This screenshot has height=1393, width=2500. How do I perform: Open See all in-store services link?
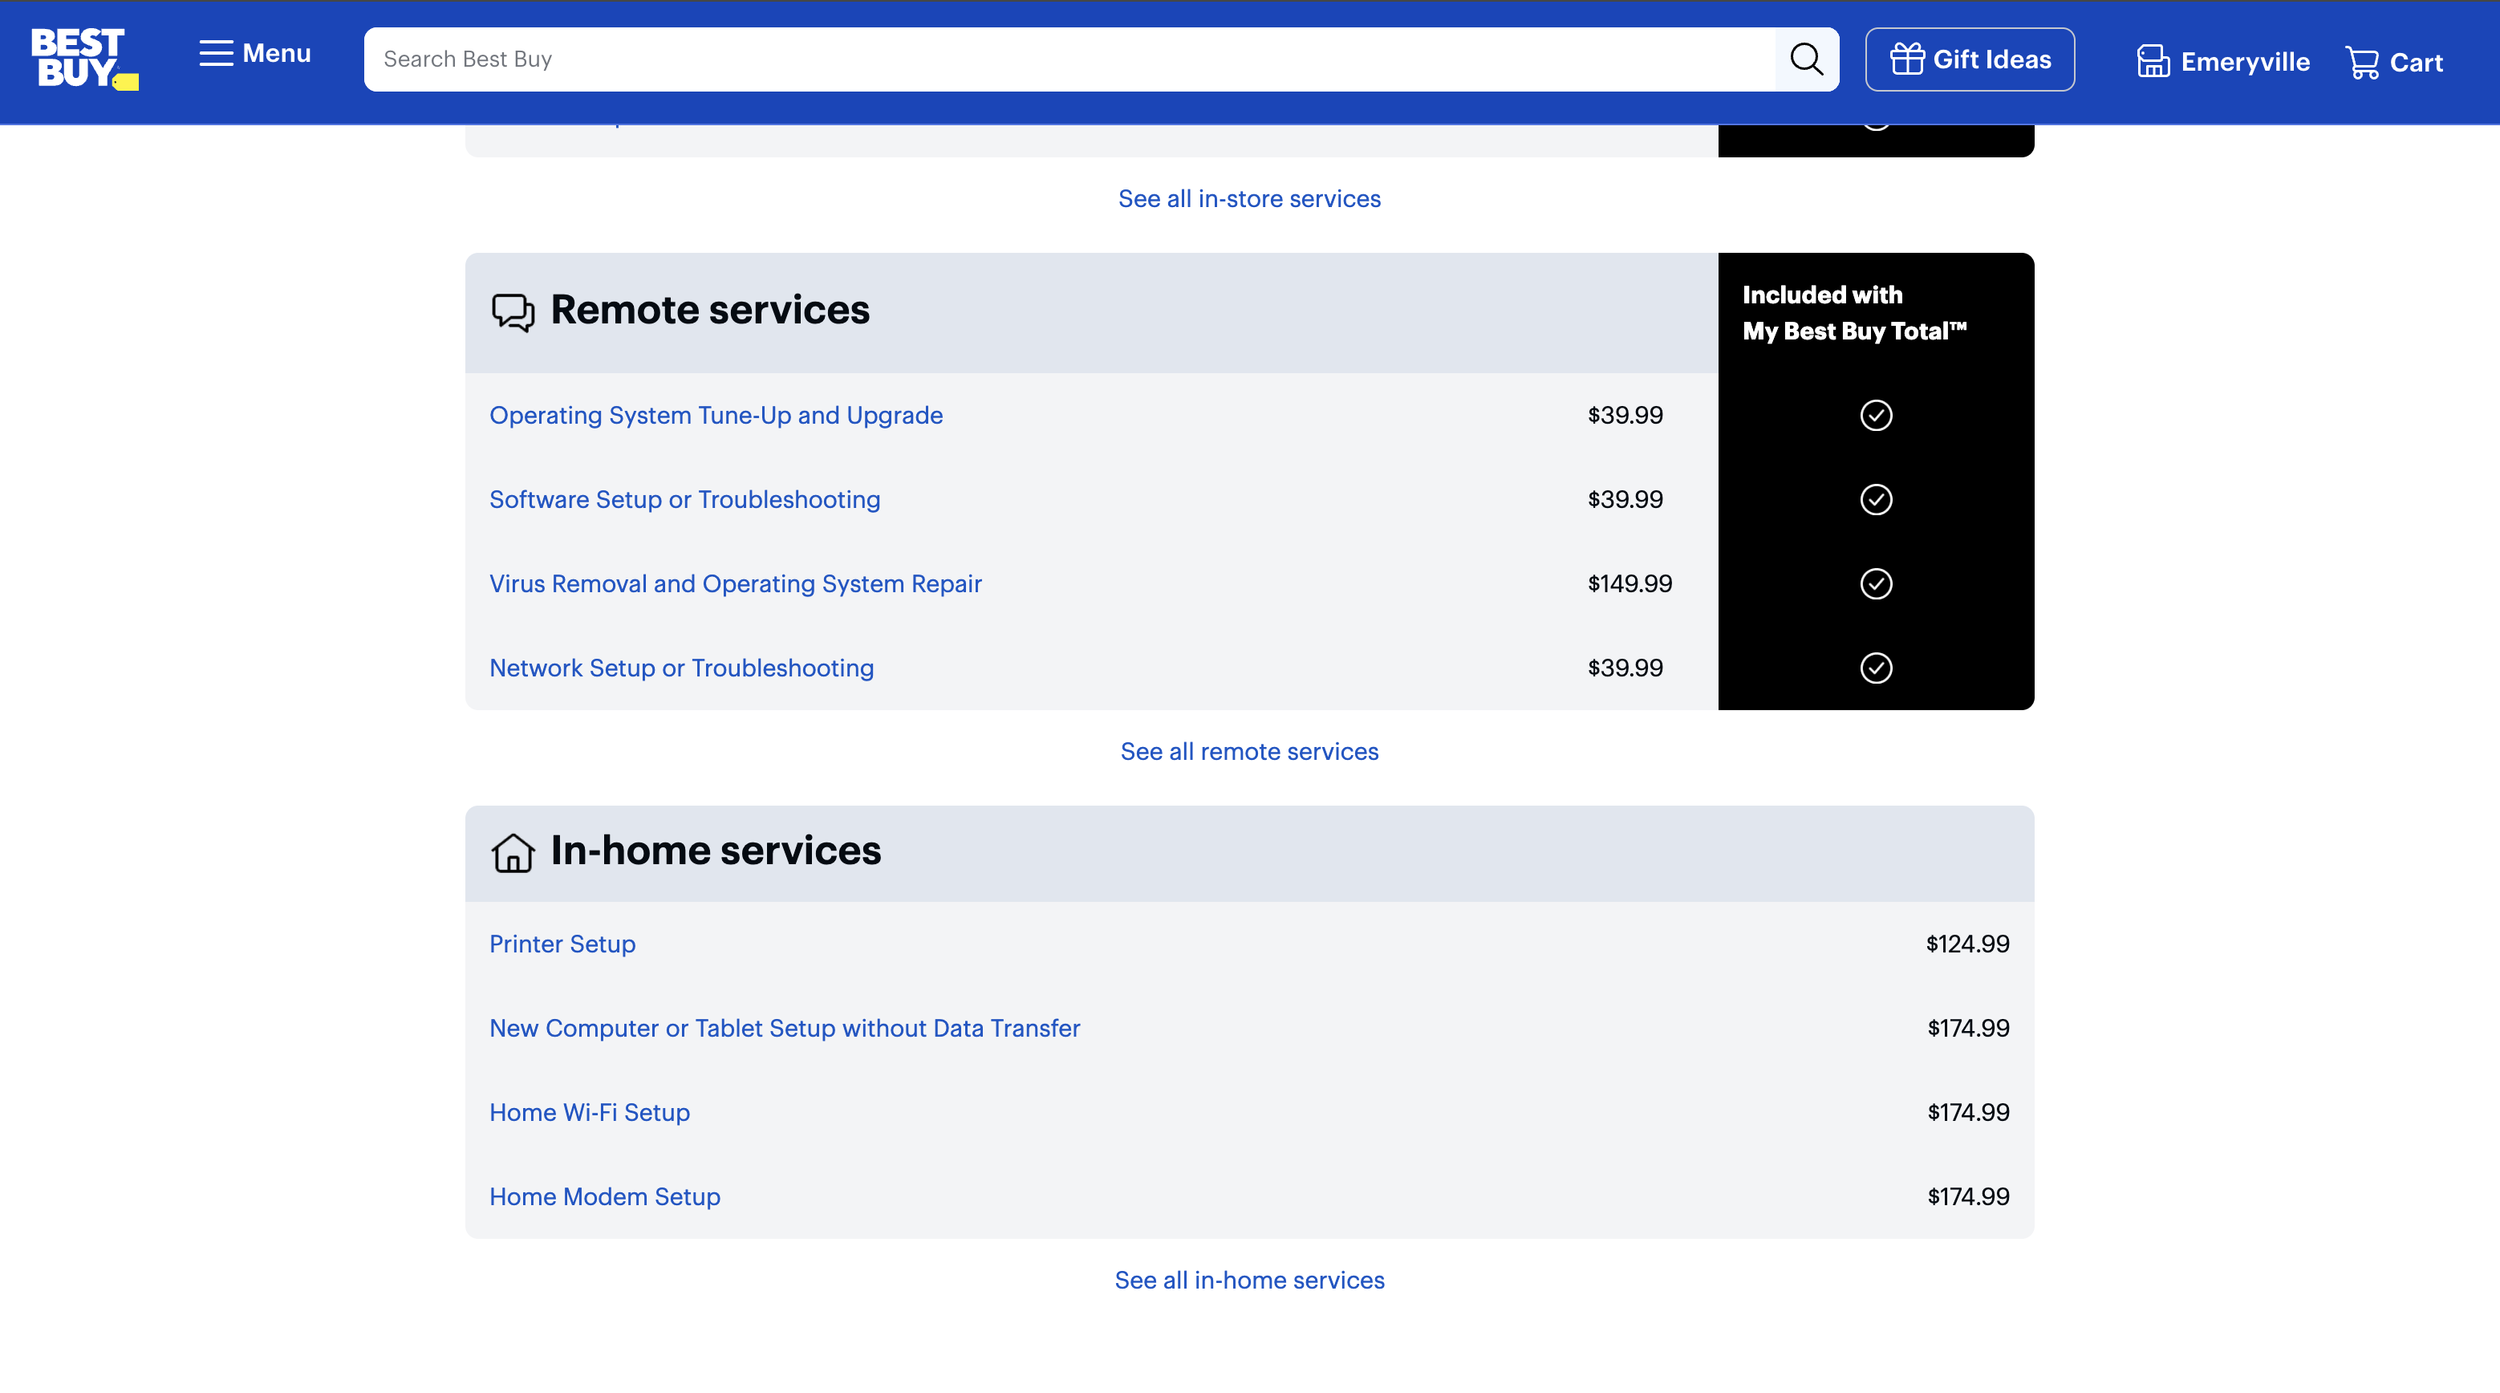click(1249, 199)
